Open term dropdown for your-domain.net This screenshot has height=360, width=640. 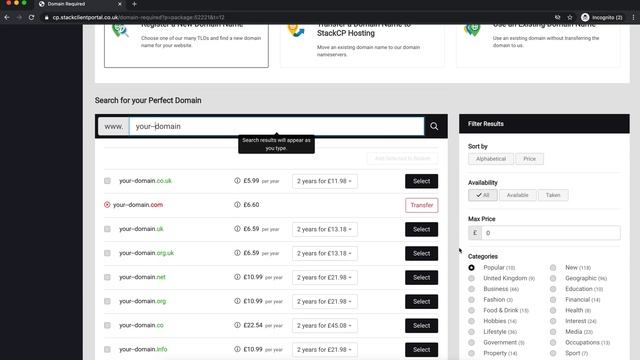tap(325, 278)
